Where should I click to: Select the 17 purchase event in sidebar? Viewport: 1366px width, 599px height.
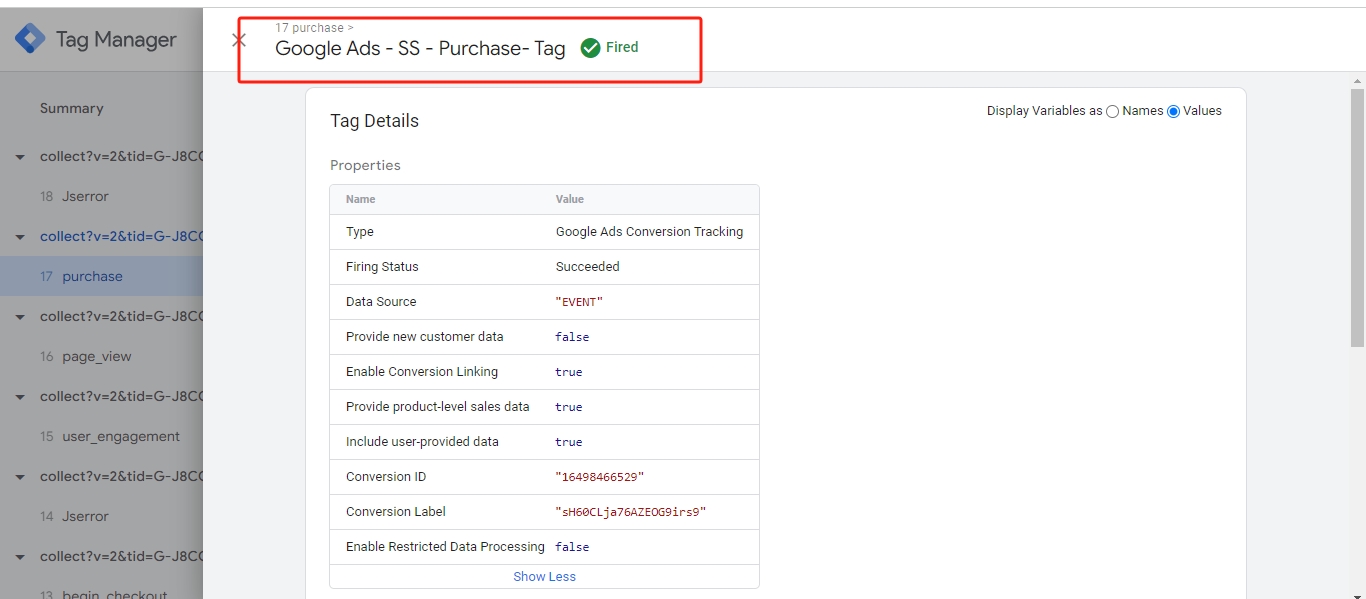coord(101,277)
